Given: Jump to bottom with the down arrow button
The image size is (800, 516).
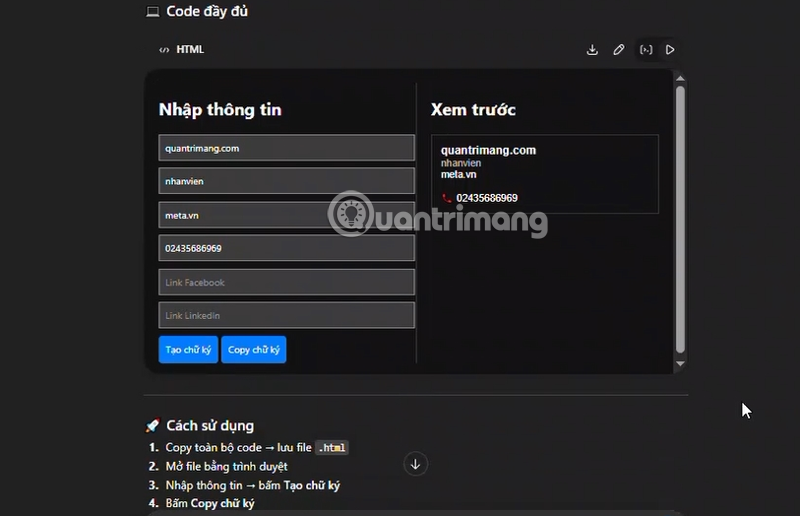Looking at the screenshot, I should (415, 464).
